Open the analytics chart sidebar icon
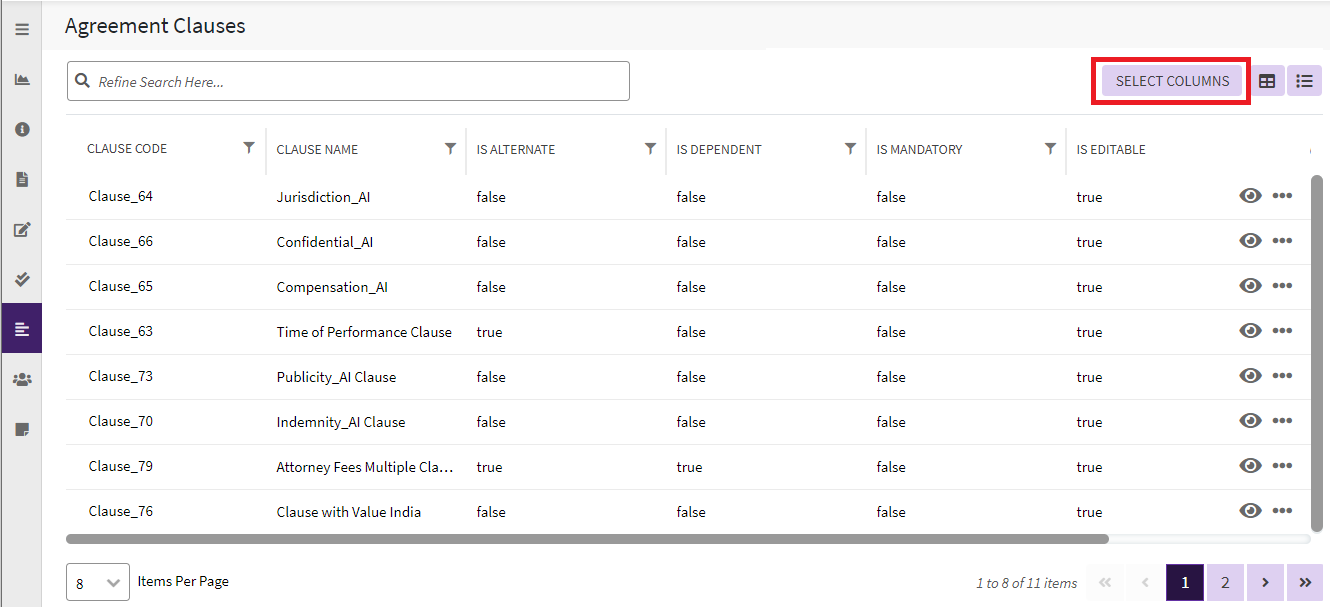This screenshot has height=607, width=1330. [x=21, y=79]
